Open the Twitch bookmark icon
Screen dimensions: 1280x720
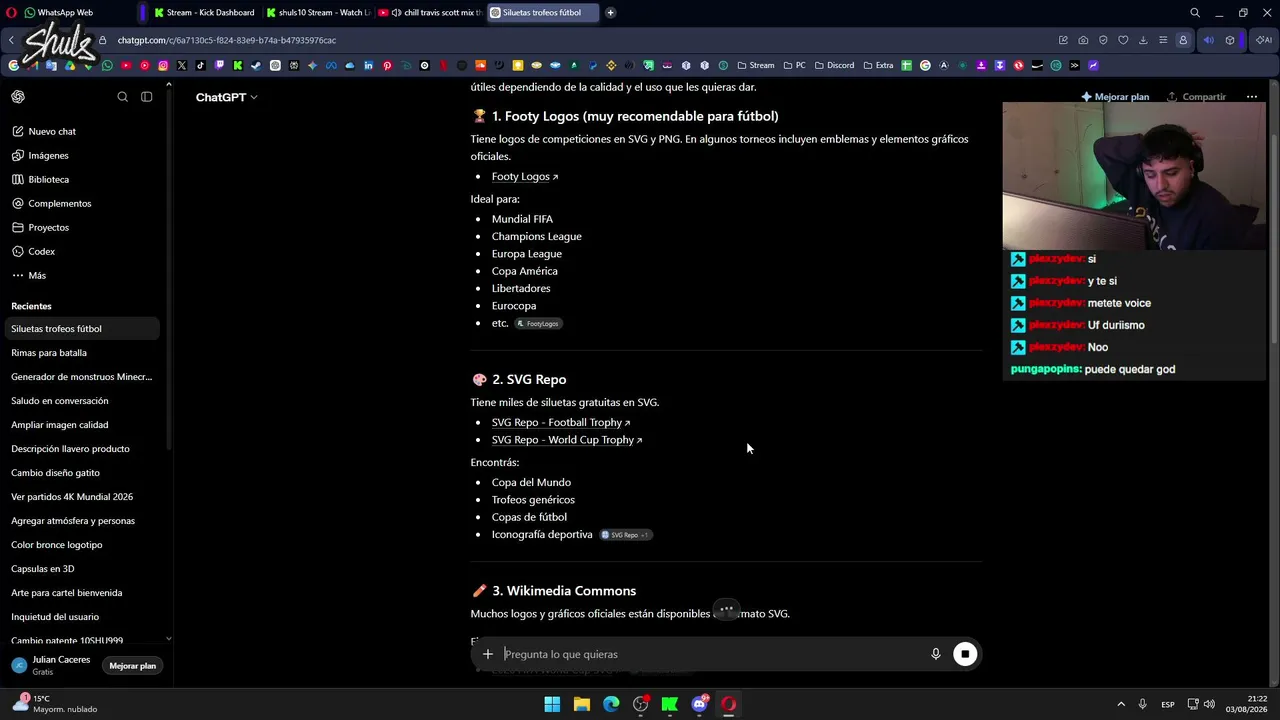tap(219, 66)
